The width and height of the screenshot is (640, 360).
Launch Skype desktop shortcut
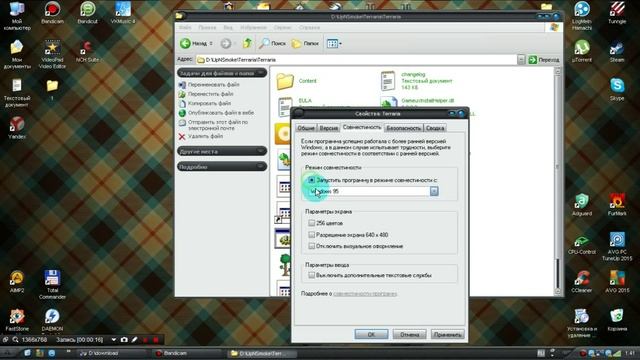[x=617, y=89]
